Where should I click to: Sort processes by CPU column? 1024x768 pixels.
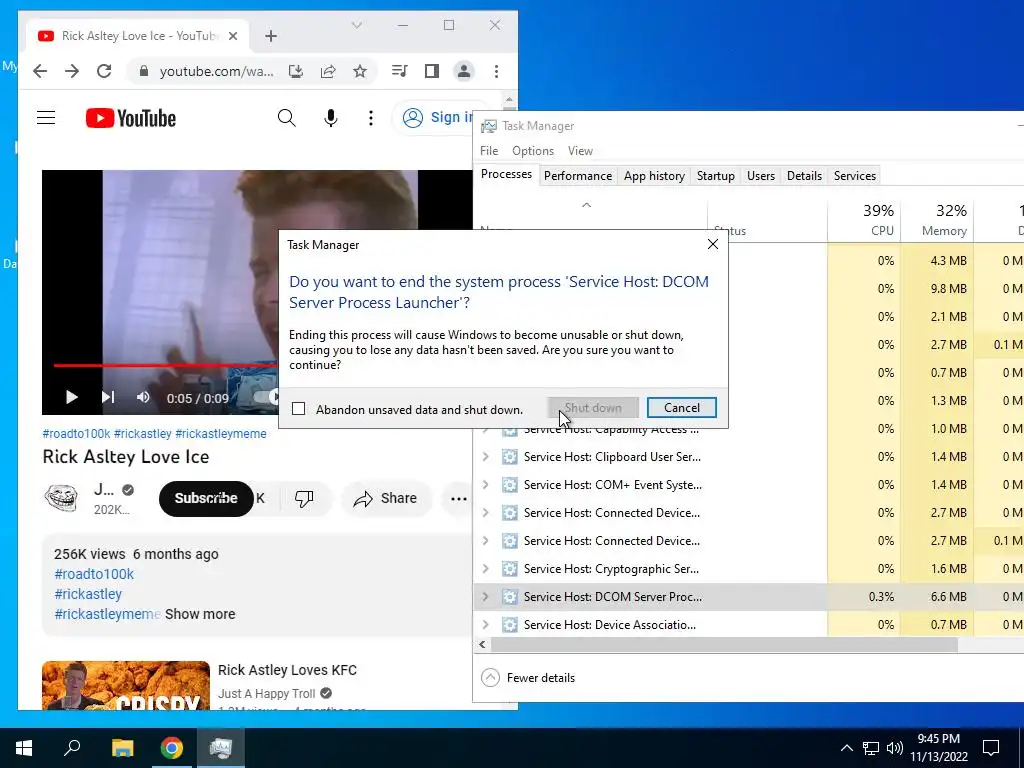tap(864, 220)
